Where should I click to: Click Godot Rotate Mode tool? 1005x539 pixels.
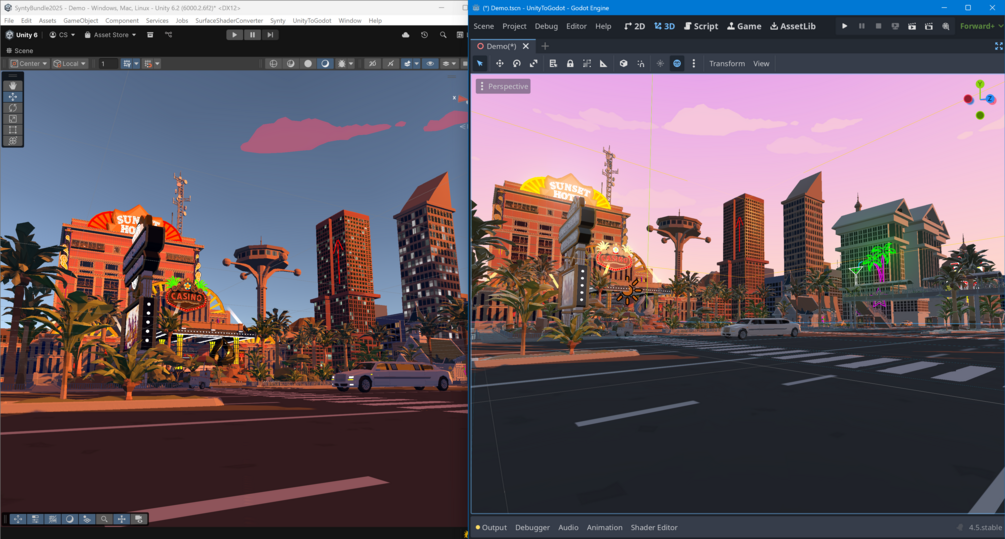[x=517, y=63]
